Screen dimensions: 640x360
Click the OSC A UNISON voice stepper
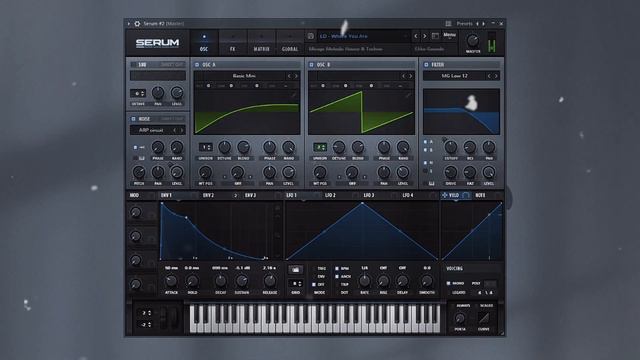(206, 147)
